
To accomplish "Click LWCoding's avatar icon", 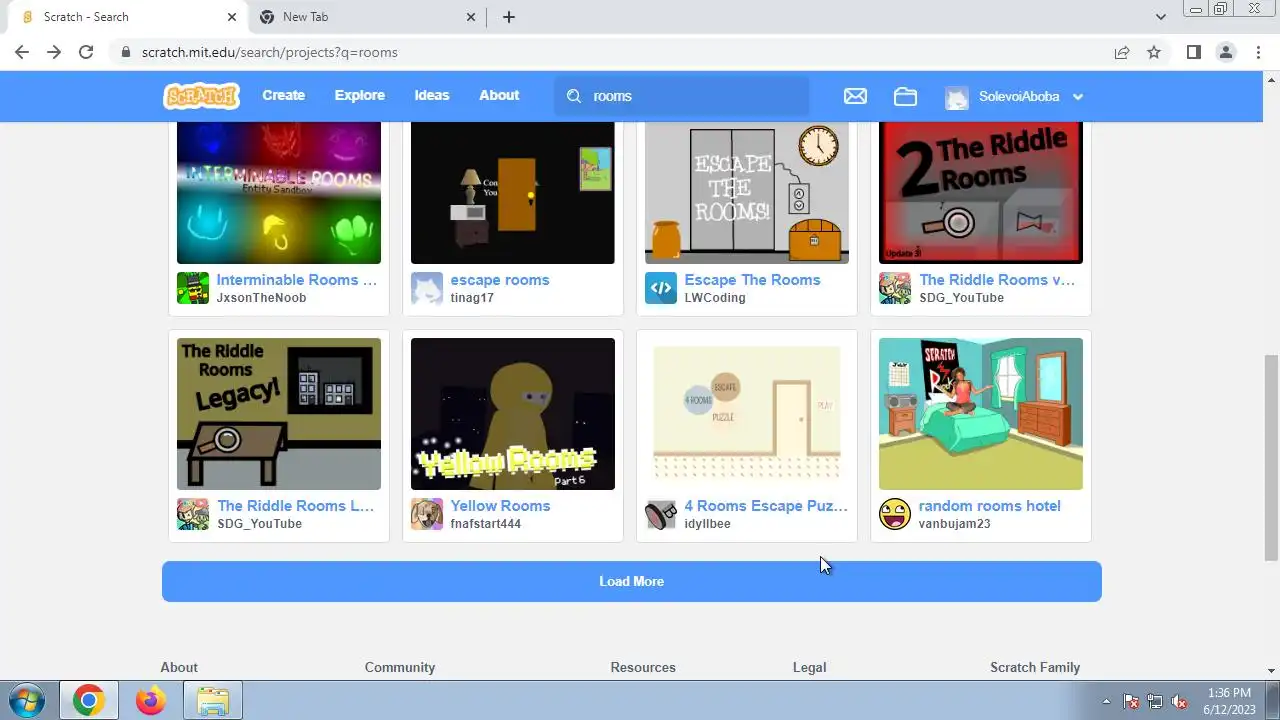I will pyautogui.click(x=661, y=288).
